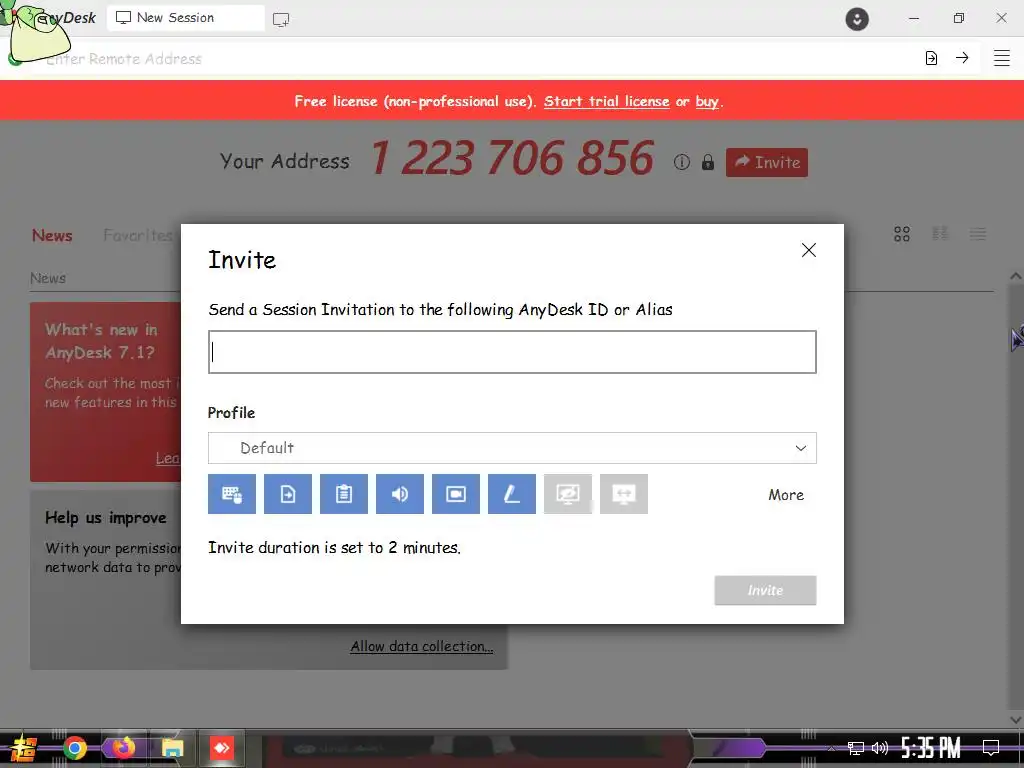The height and width of the screenshot is (768, 1024).
Task: Click the scrollbar up arrow
Action: coord(1016,276)
